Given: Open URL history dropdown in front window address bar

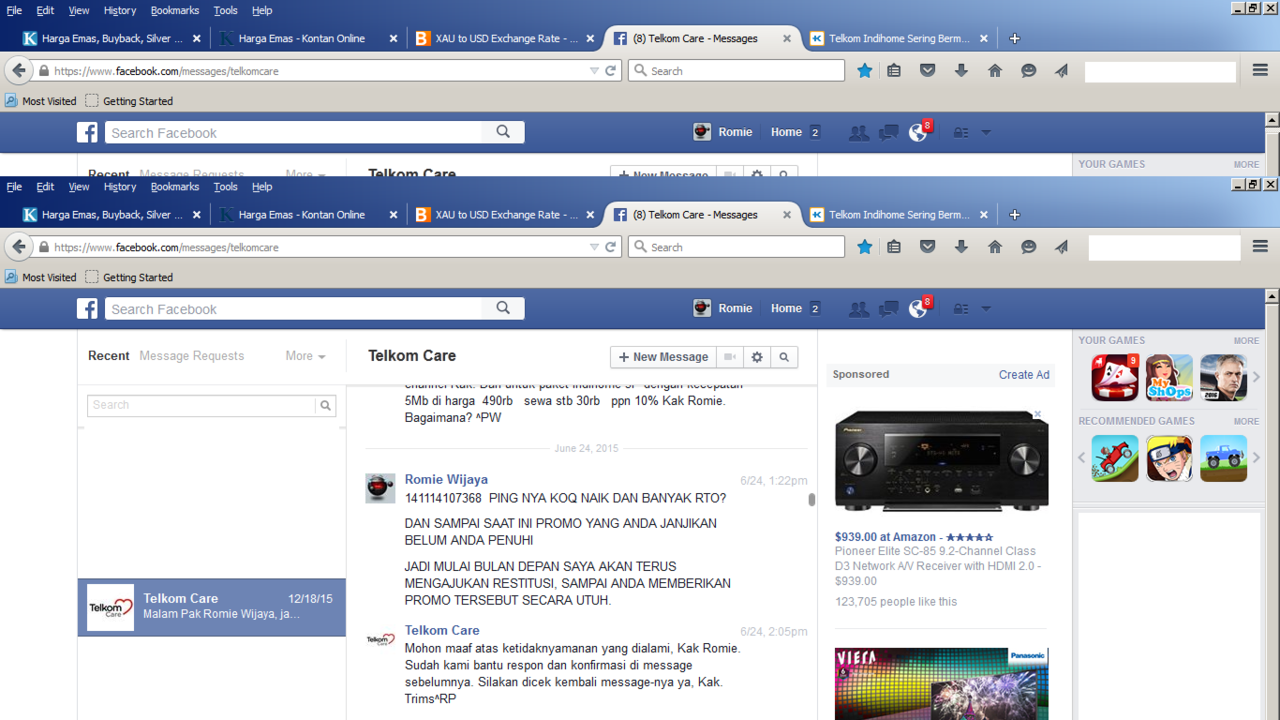Looking at the screenshot, I should click(x=594, y=247).
